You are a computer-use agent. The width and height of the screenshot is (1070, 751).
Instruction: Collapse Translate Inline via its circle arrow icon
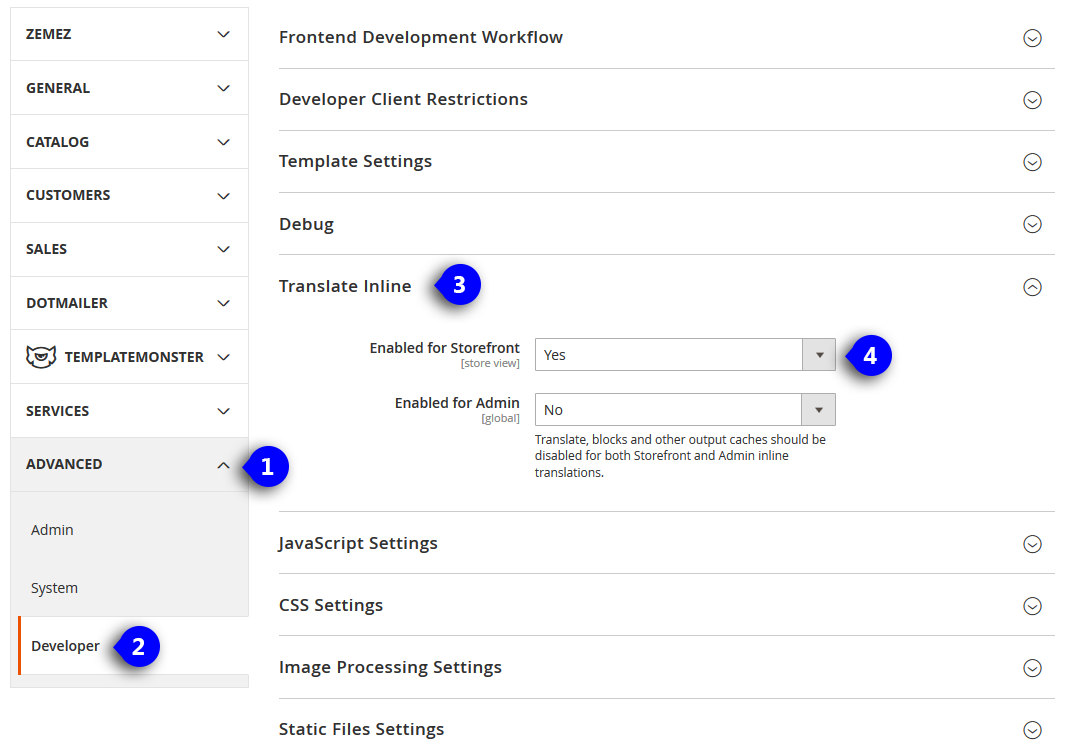pyautogui.click(x=1032, y=287)
